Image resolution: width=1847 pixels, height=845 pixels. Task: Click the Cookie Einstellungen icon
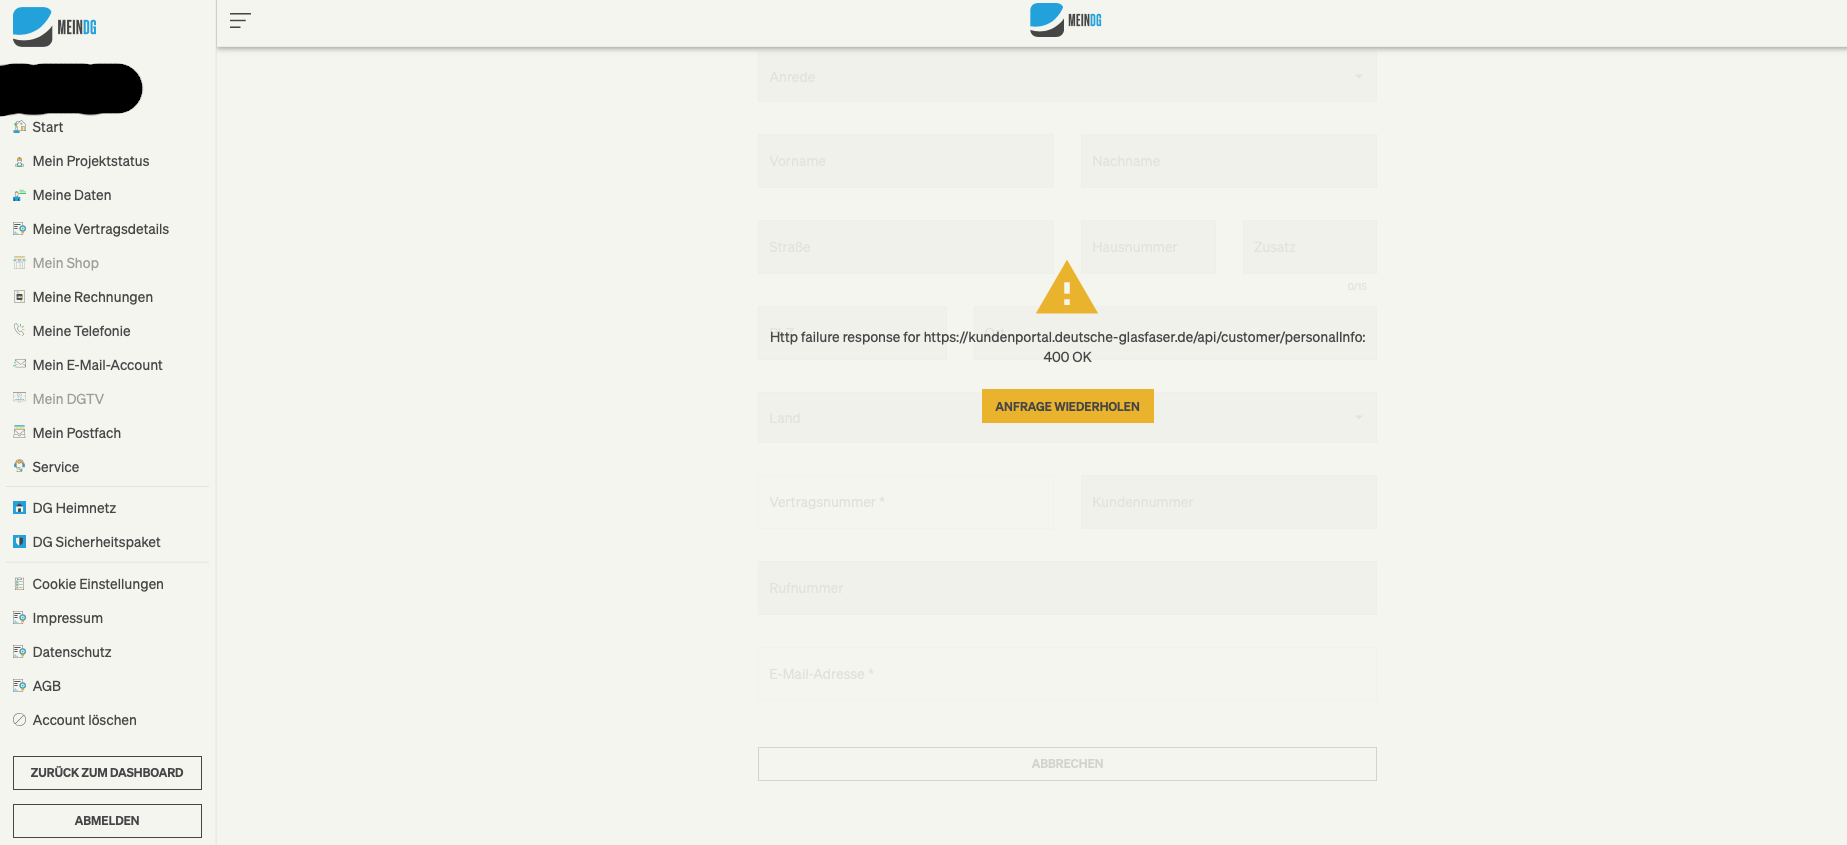pyautogui.click(x=19, y=584)
